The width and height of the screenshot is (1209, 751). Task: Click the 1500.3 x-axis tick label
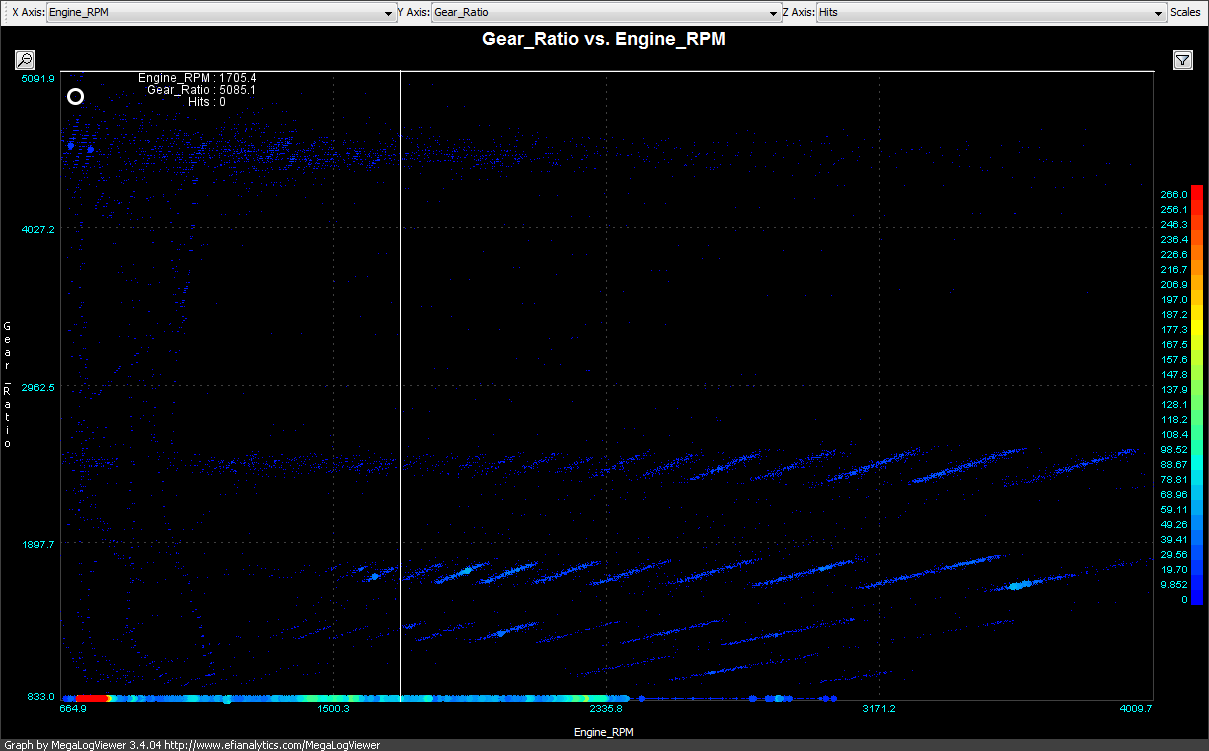click(333, 709)
